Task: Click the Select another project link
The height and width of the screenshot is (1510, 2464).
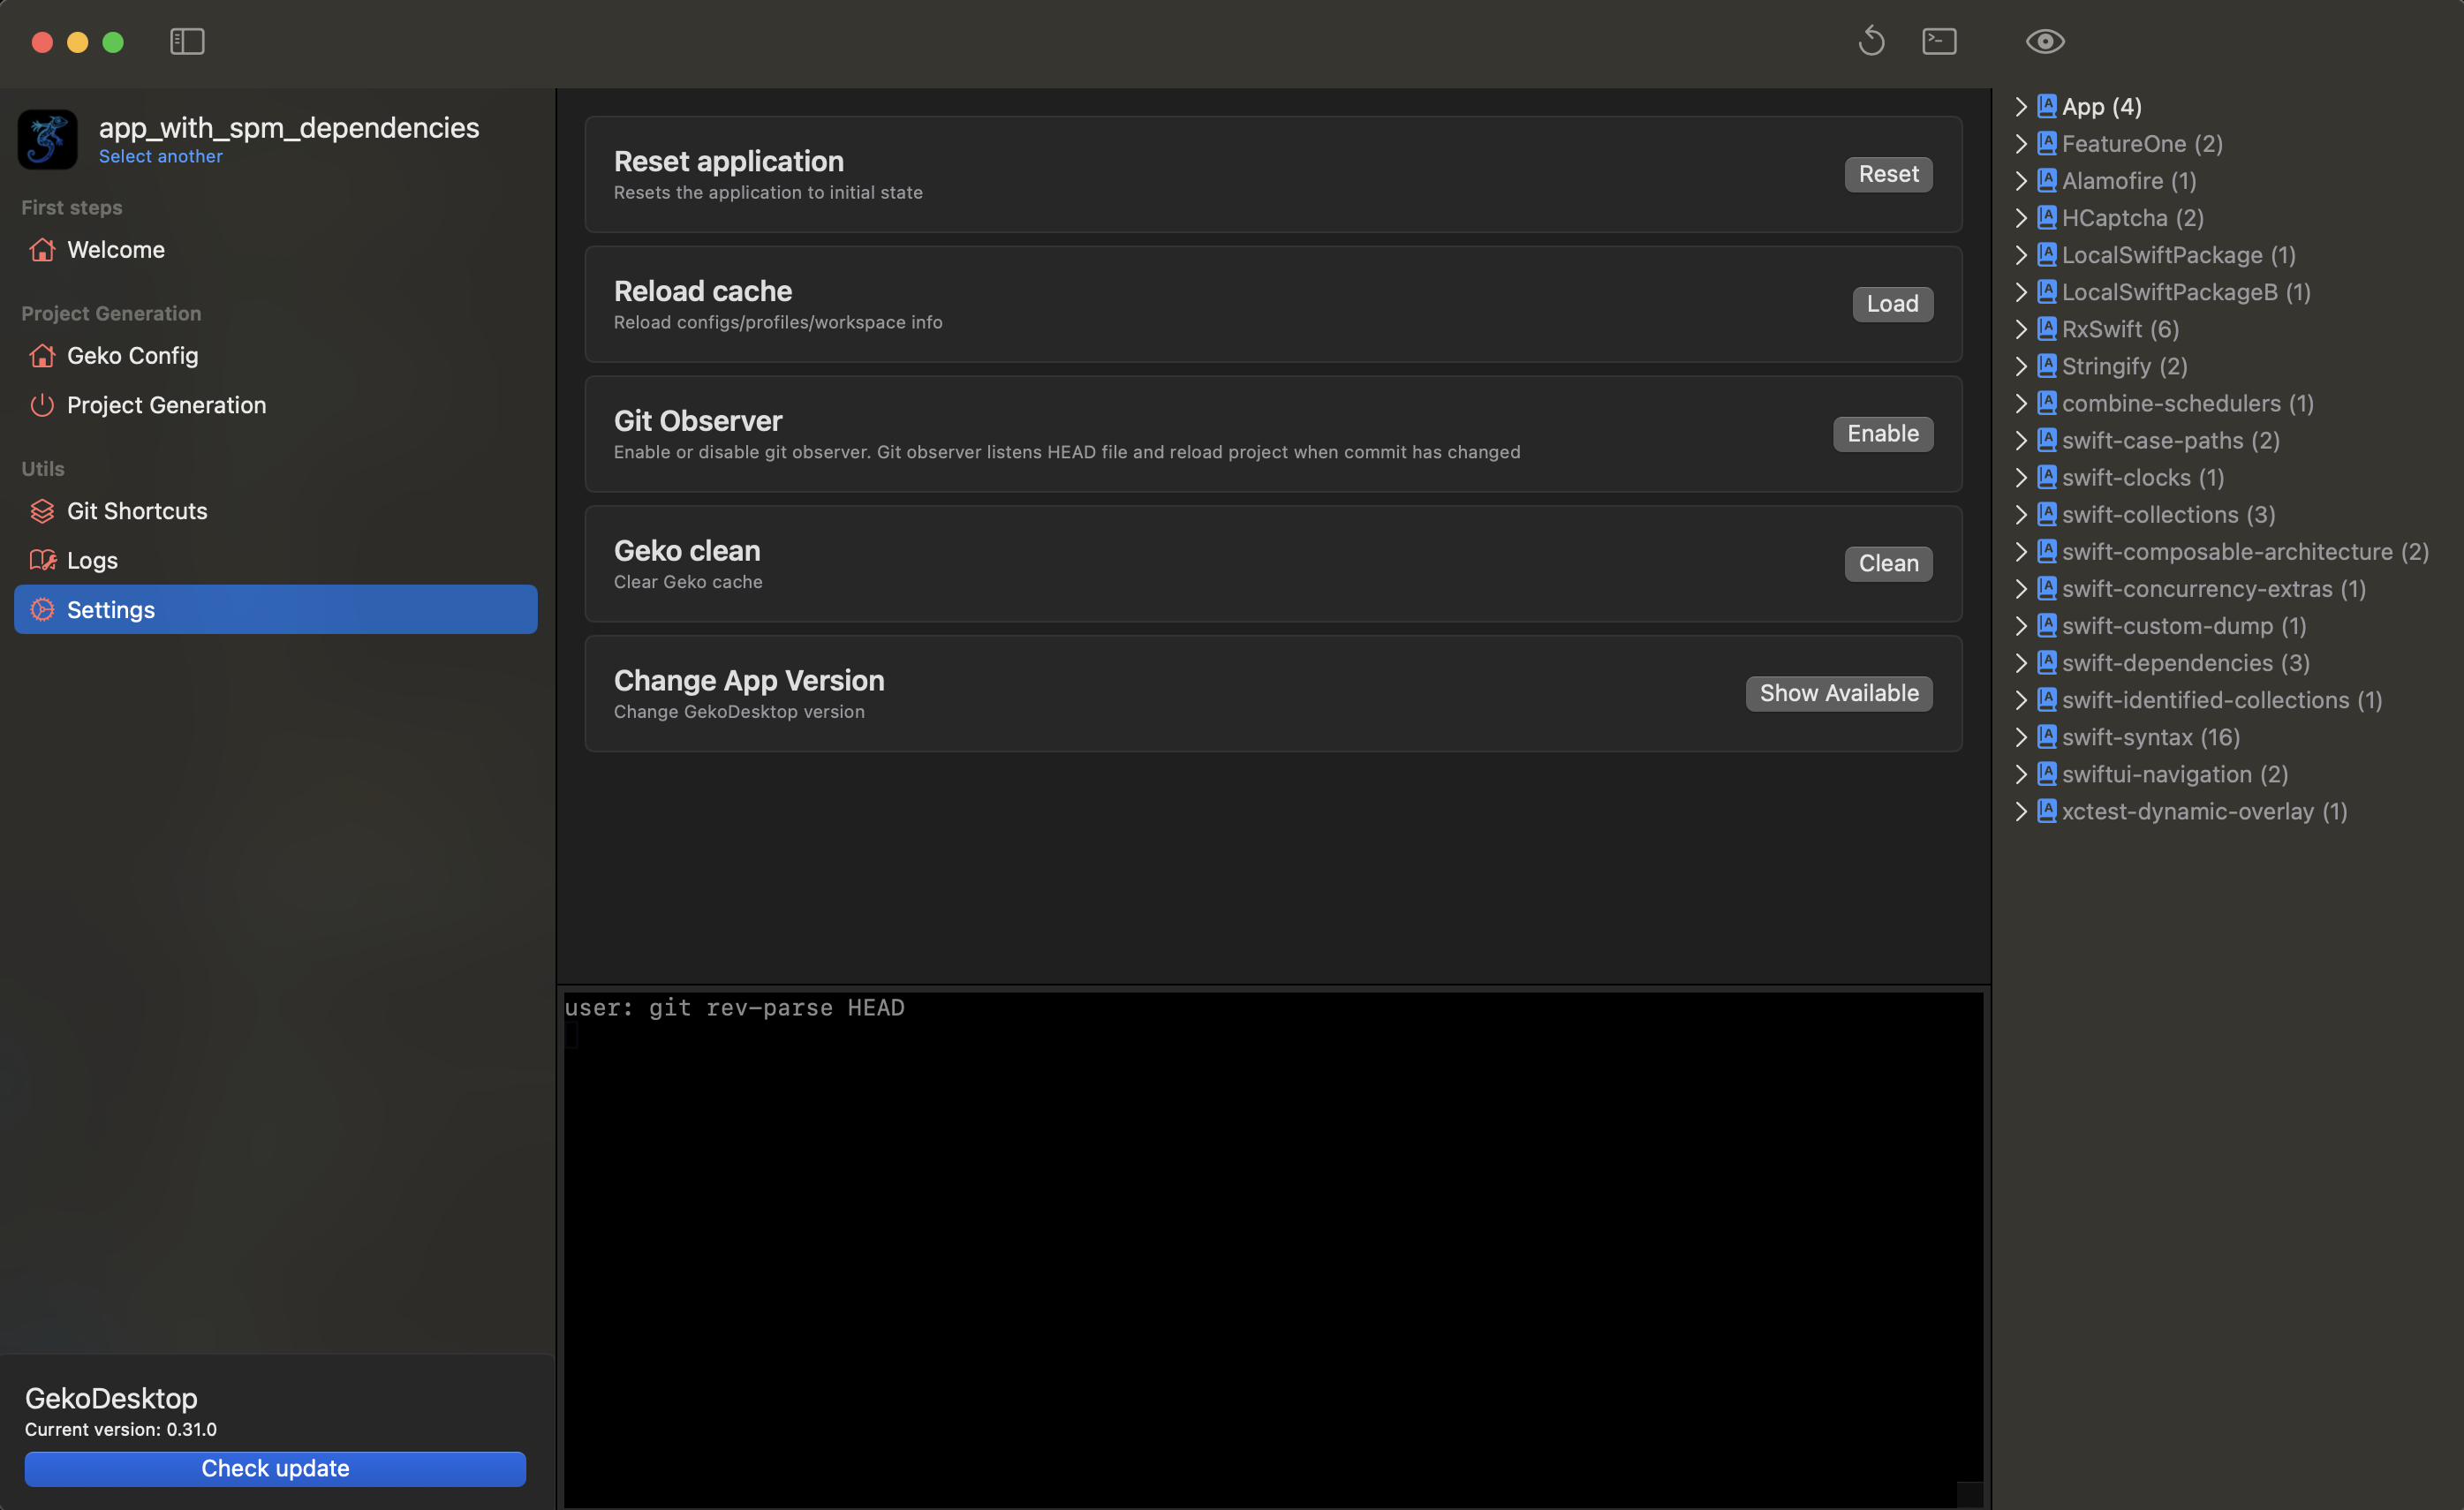Action: coord(160,157)
